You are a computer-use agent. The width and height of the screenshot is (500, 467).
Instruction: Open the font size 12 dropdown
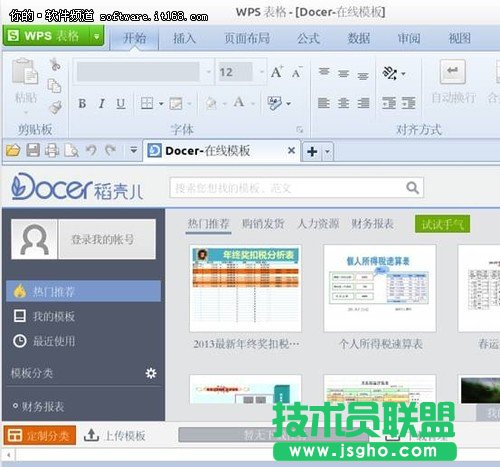point(262,72)
